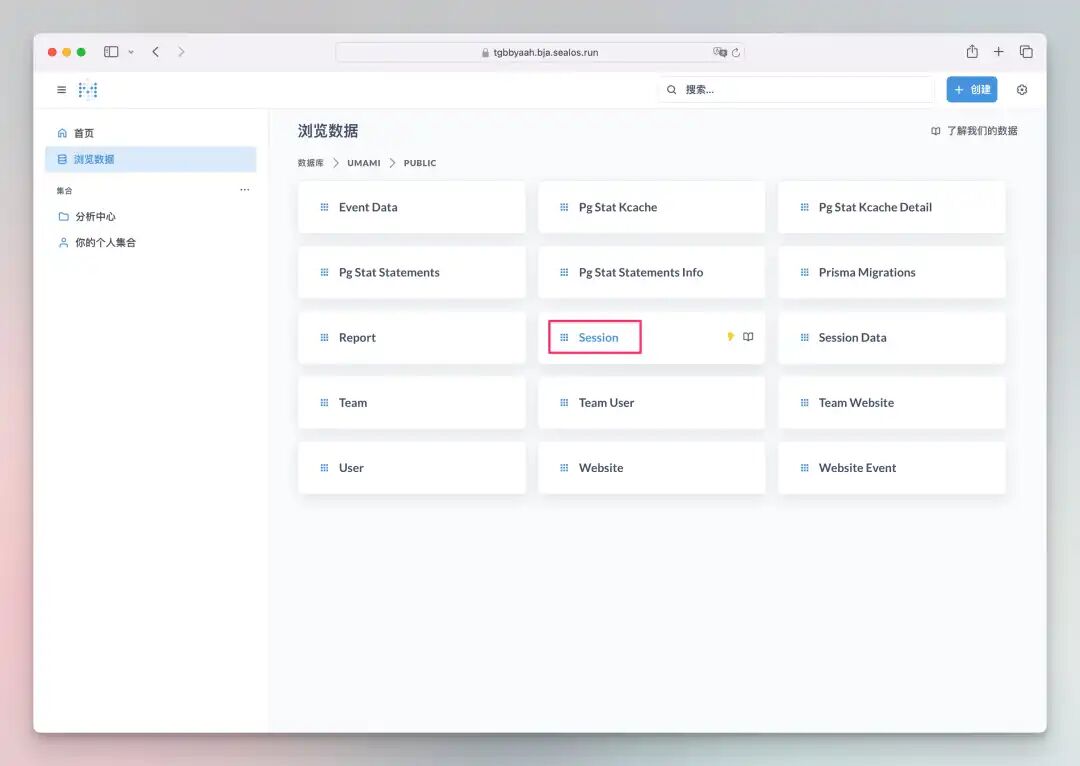Click the Session reference book icon
Image resolution: width=1080 pixels, height=766 pixels.
tap(748, 337)
